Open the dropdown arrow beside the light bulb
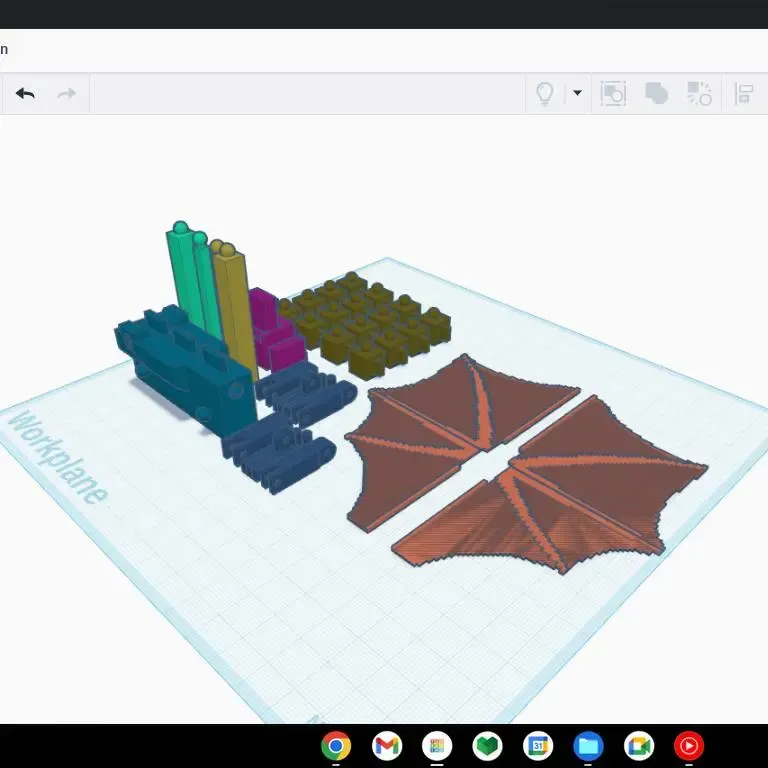The image size is (768, 768). [577, 93]
